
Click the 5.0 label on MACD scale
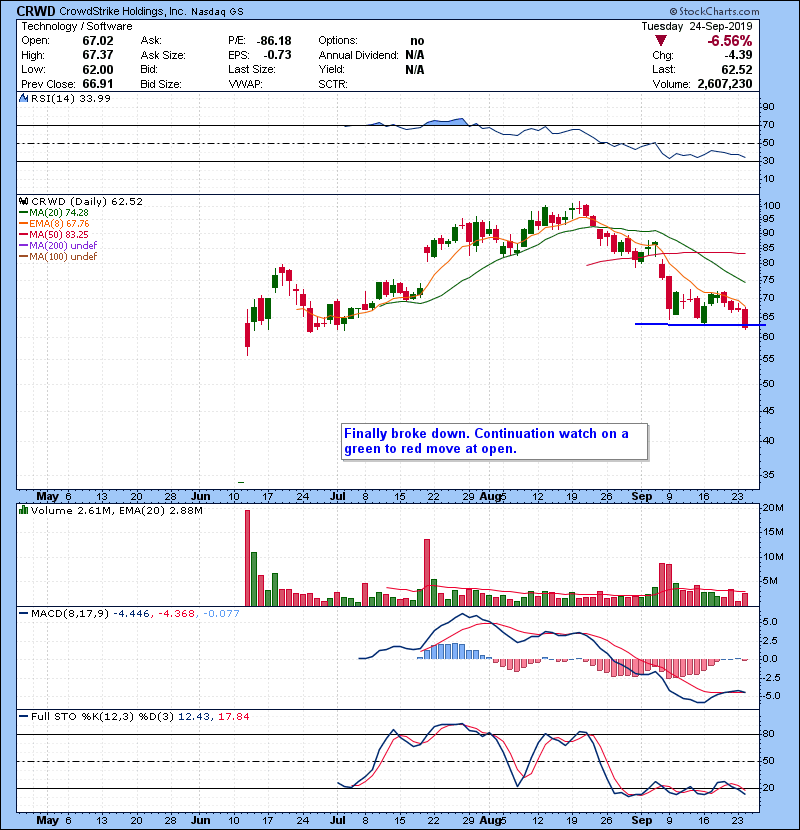click(770, 621)
